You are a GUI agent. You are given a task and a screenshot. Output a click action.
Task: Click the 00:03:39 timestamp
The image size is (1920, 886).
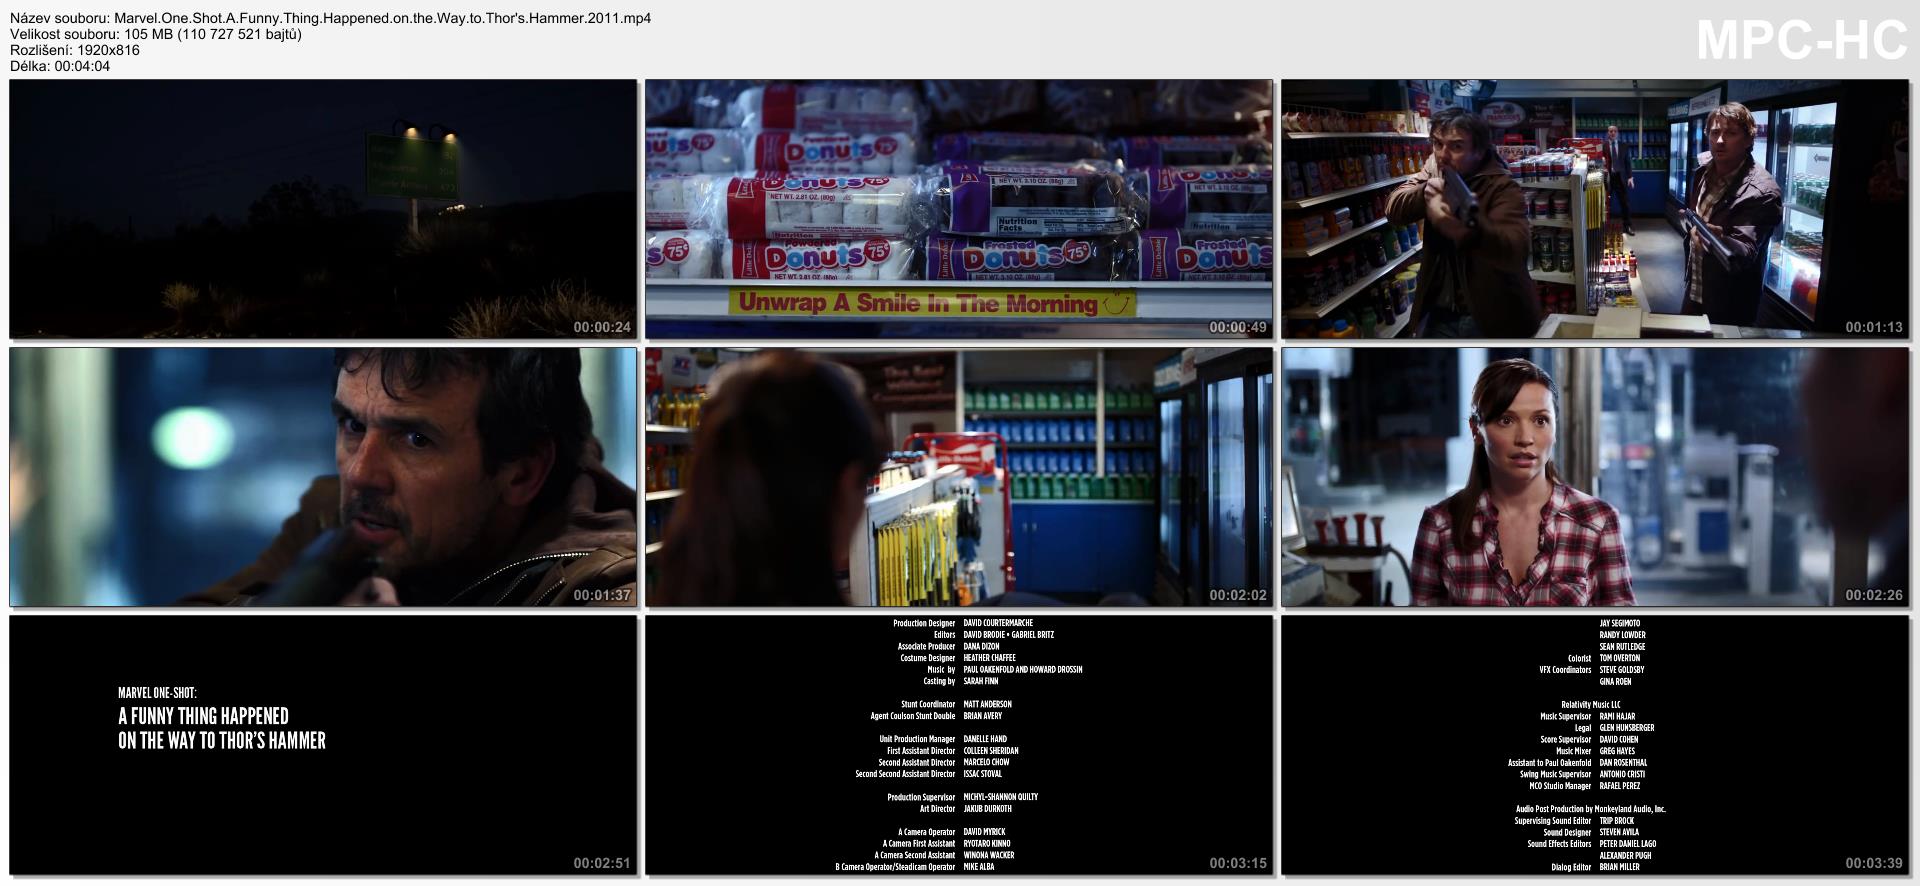(x=1873, y=863)
